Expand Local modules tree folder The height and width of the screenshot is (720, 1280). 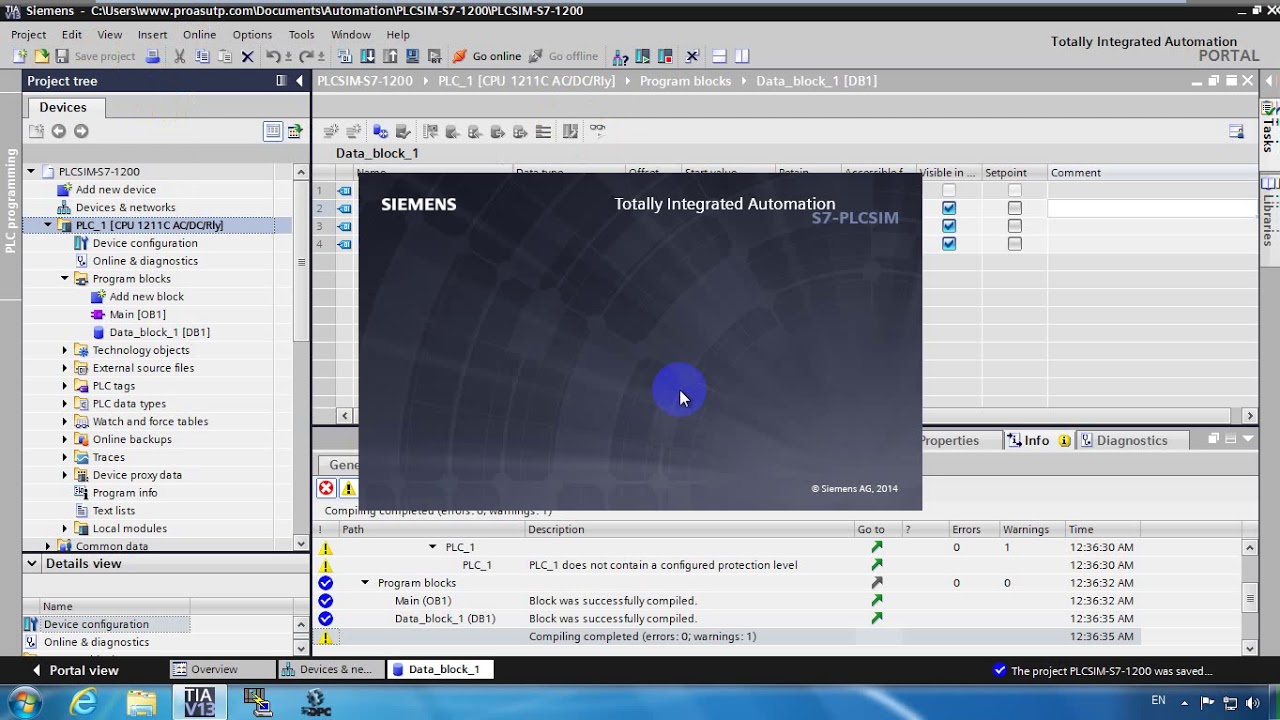click(65, 528)
